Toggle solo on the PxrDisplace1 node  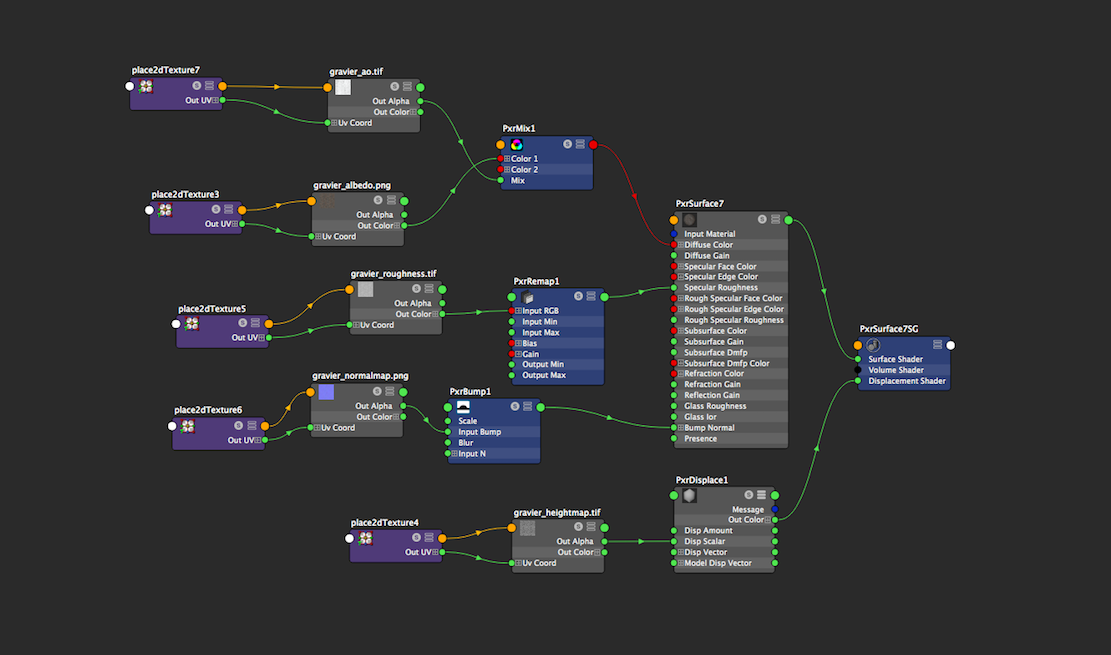[x=749, y=495]
